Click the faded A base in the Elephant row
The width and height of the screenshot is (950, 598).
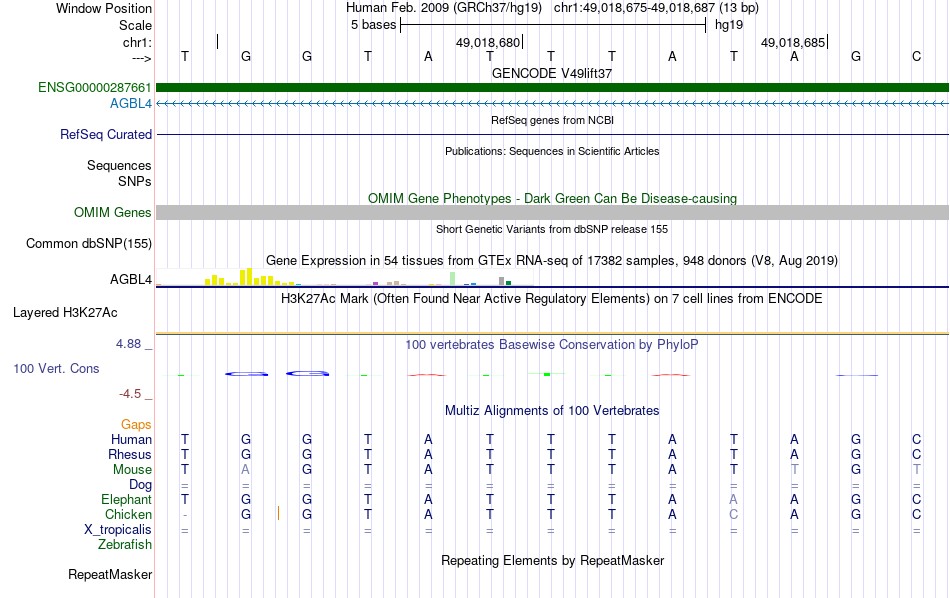click(x=733, y=499)
